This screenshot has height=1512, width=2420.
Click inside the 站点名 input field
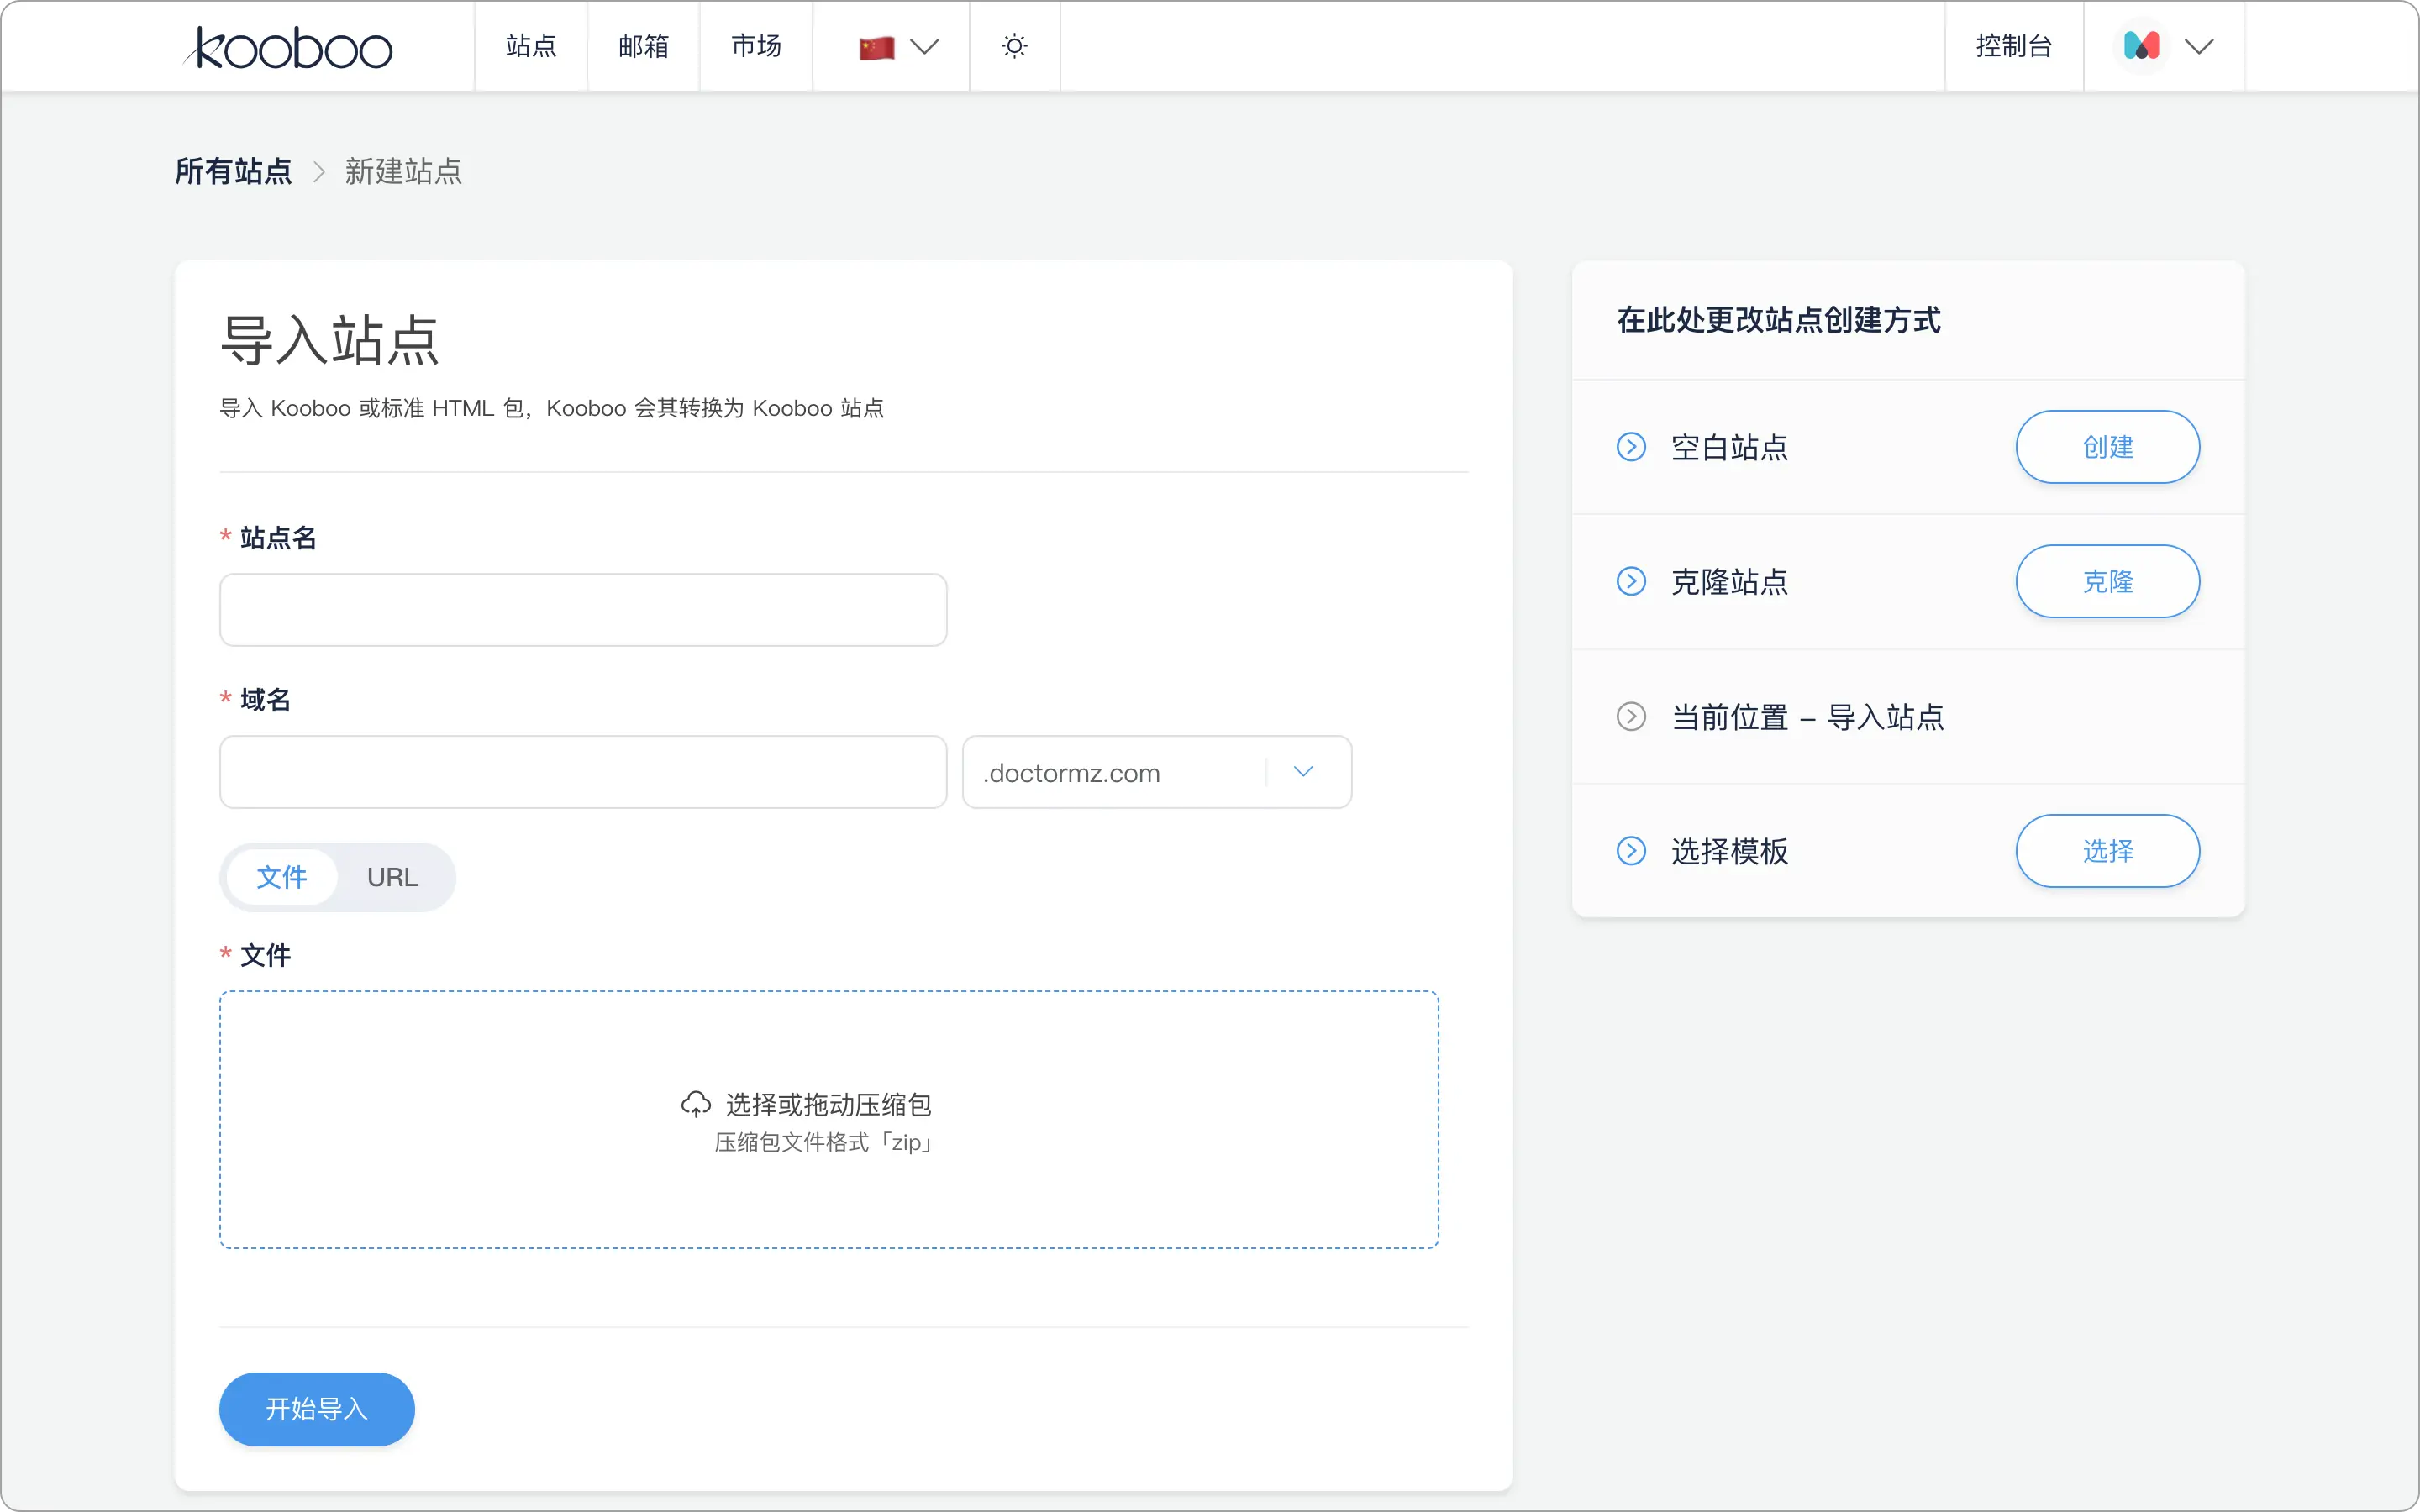coord(583,609)
